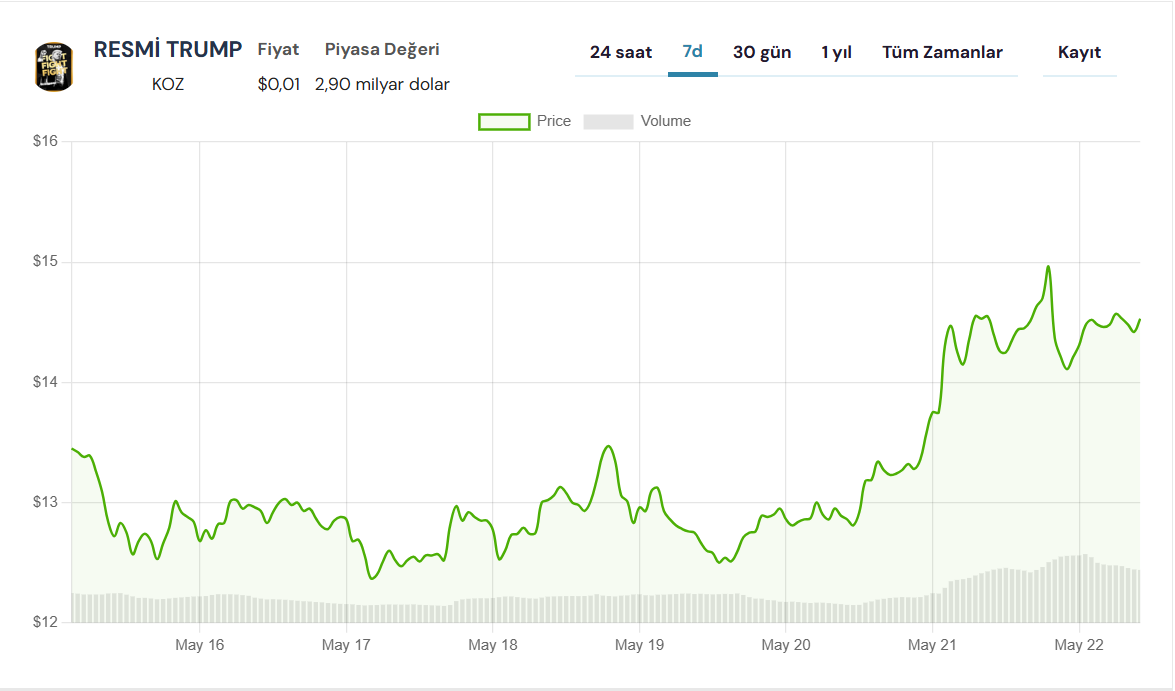Click the $13 y-axis label
Screen dimensions: 1175x691
(45, 502)
